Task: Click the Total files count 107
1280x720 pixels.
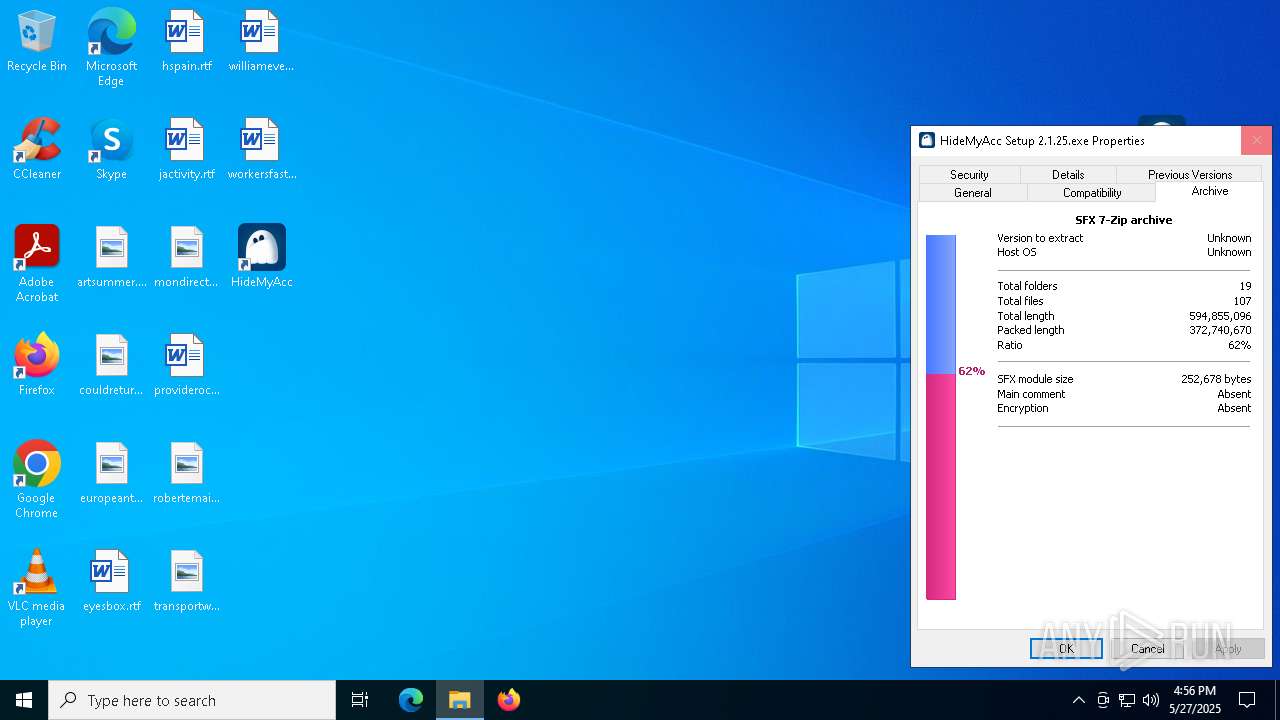Action: (1242, 301)
